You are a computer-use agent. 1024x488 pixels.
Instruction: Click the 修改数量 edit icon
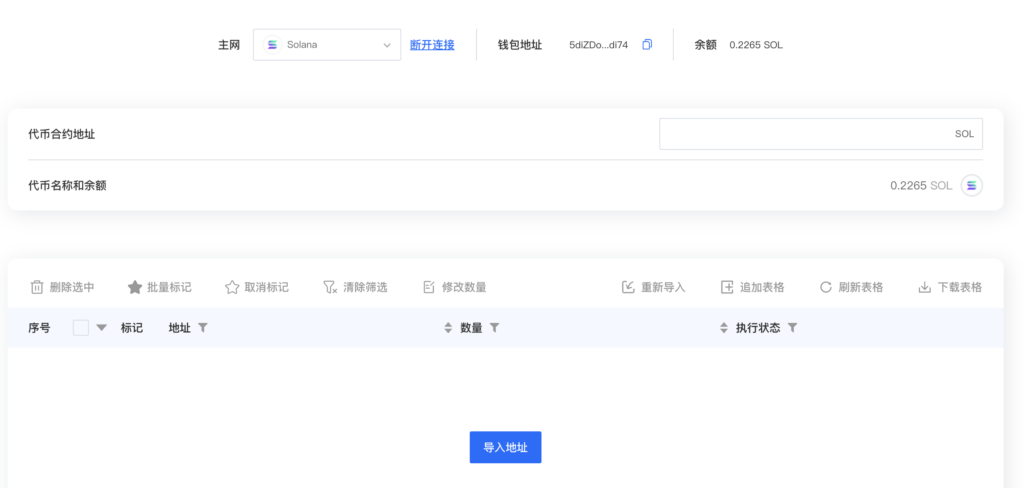[x=429, y=287]
